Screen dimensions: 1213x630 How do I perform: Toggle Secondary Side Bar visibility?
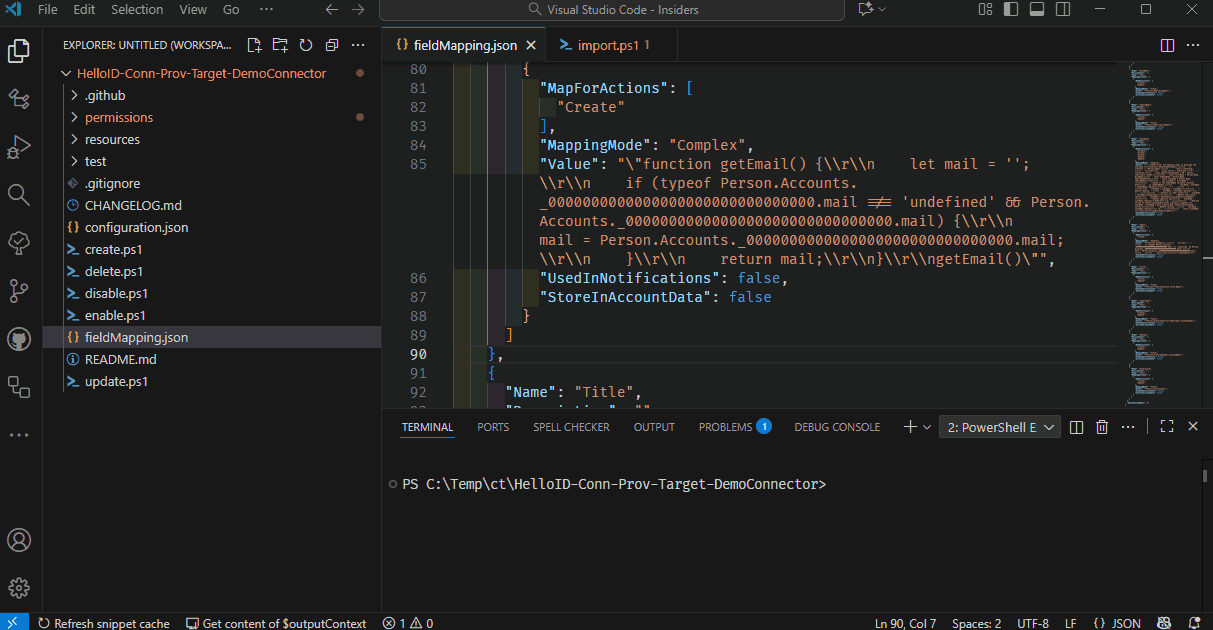1063,9
